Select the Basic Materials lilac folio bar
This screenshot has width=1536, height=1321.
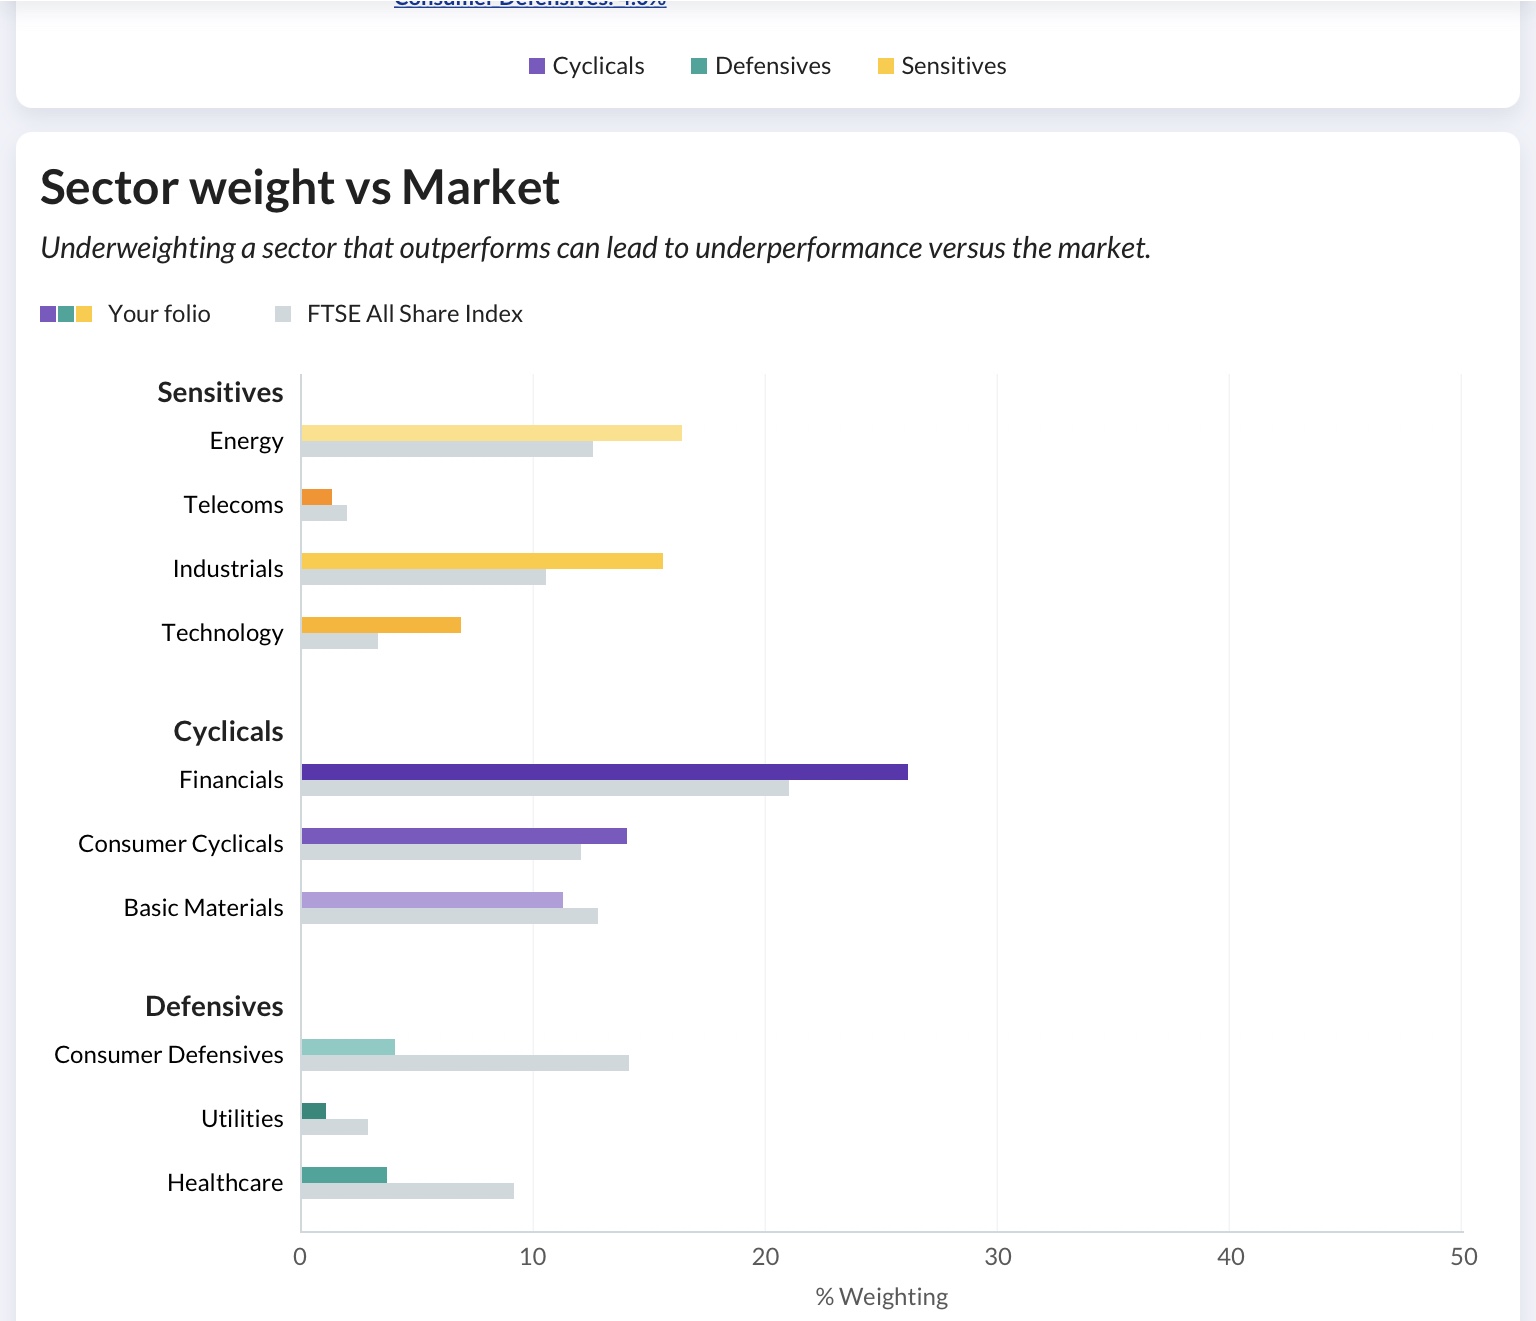tap(432, 900)
